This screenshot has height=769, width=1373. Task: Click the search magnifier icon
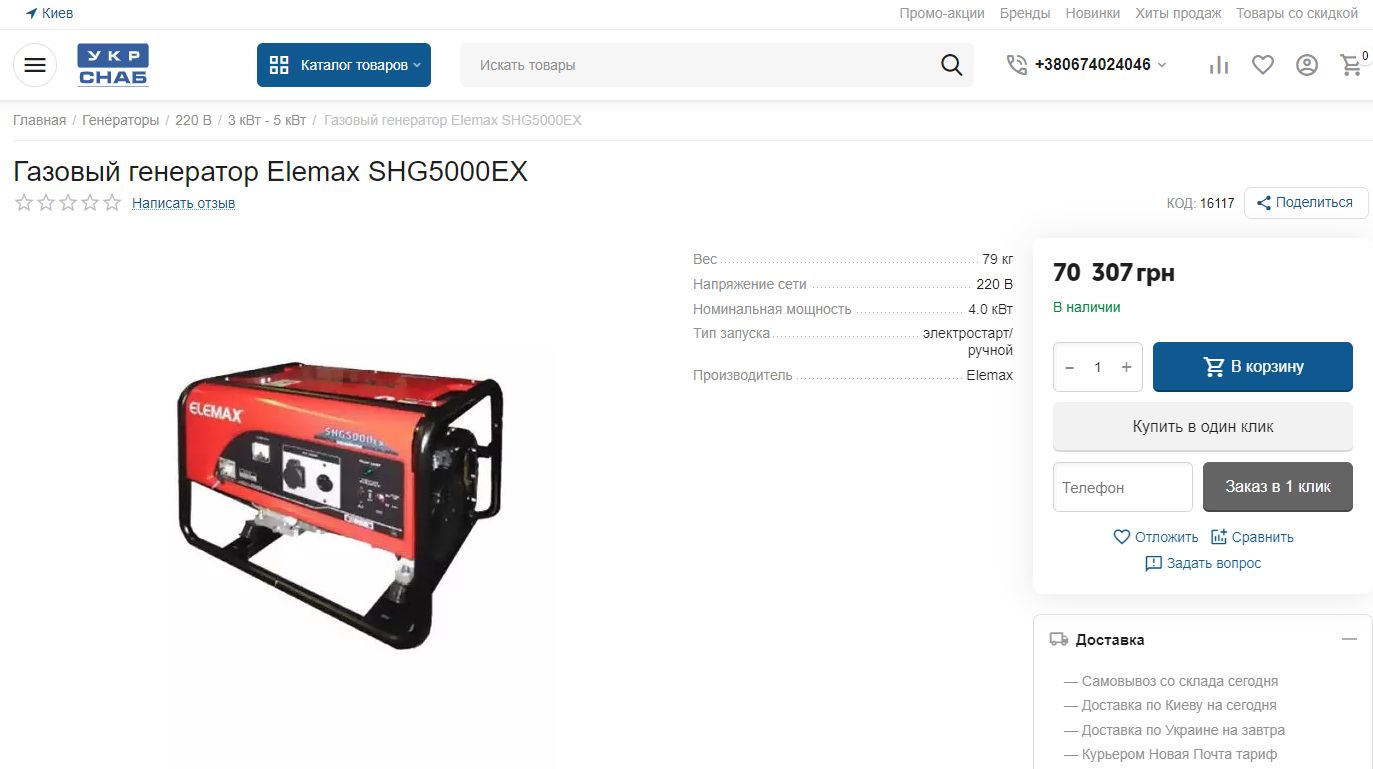951,65
